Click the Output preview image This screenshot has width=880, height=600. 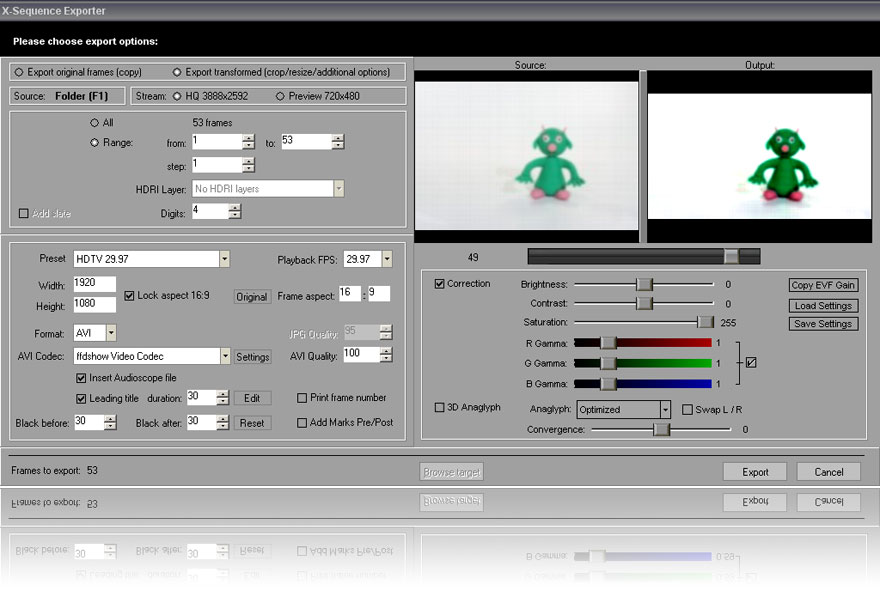(759, 156)
